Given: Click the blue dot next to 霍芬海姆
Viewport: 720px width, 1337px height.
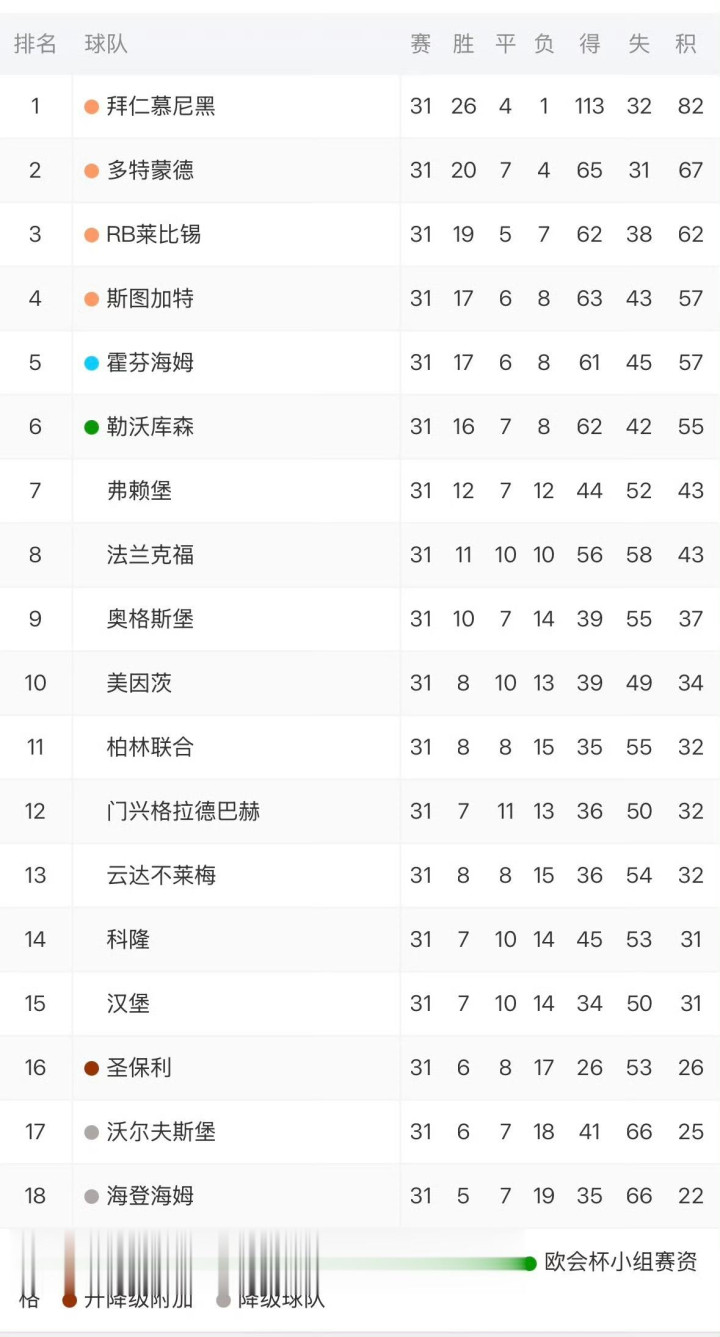Looking at the screenshot, I should (x=91, y=363).
